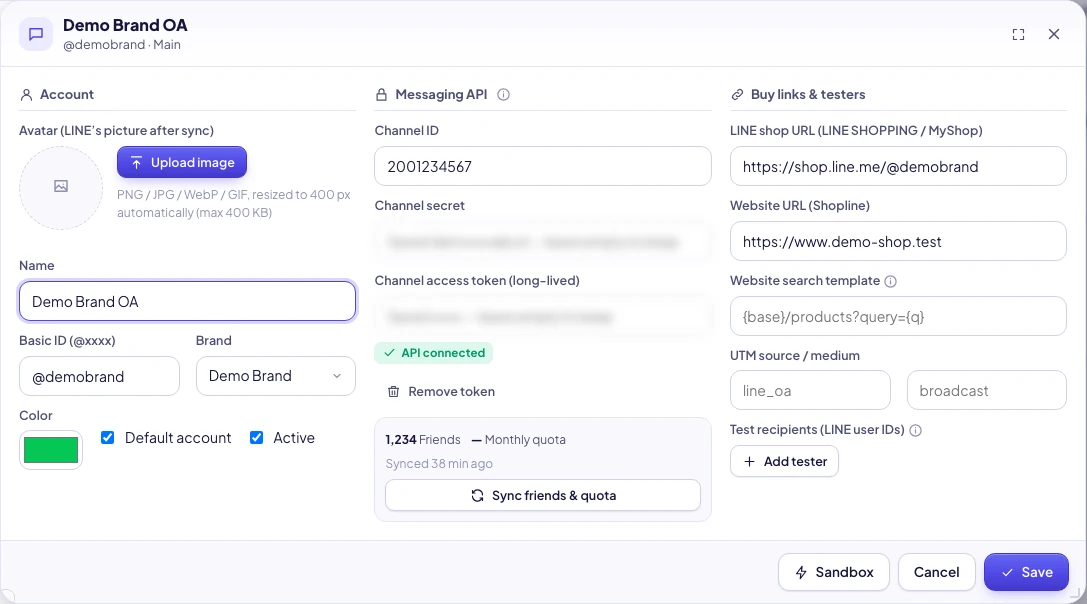Click the Add tester button
The height and width of the screenshot is (604, 1087).
click(x=784, y=461)
